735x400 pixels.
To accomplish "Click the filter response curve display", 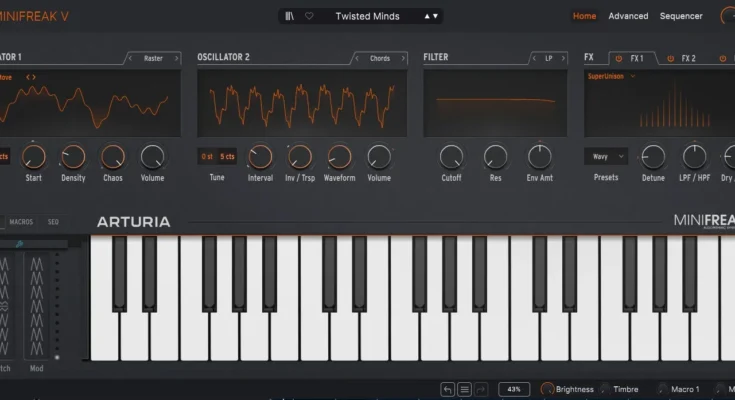I will (495, 103).
